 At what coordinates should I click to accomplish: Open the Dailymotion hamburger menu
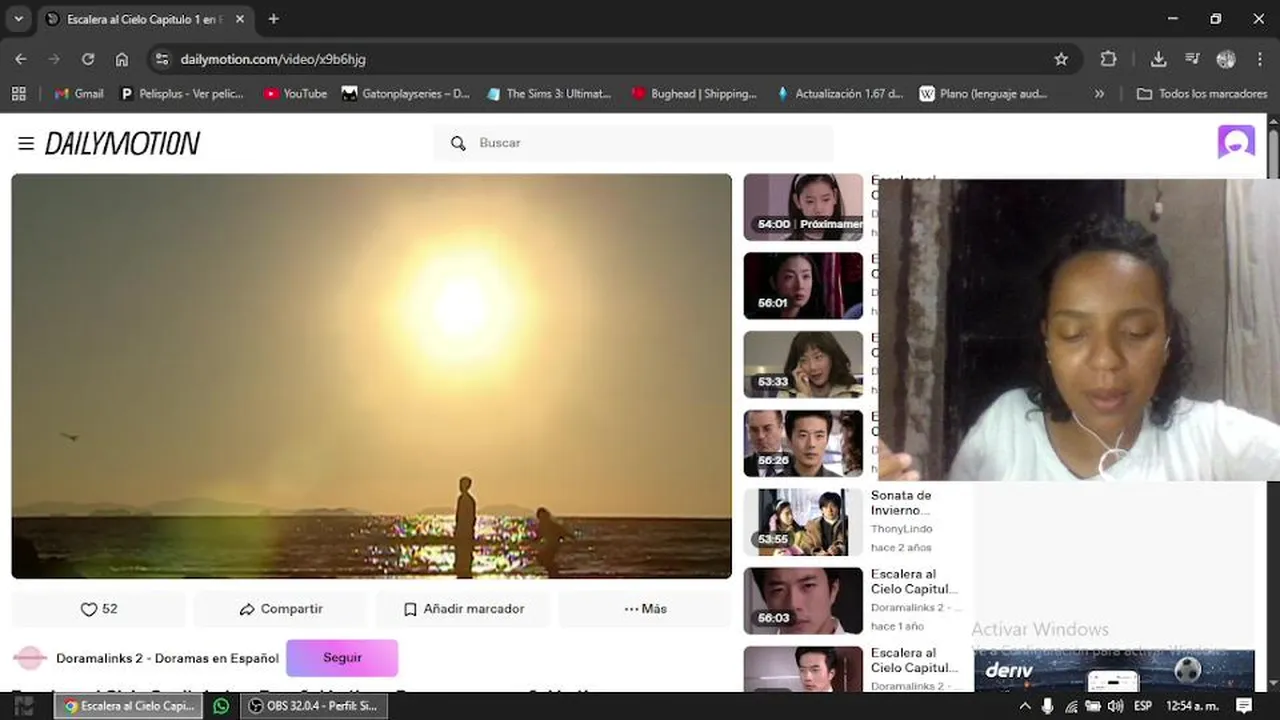(26, 143)
